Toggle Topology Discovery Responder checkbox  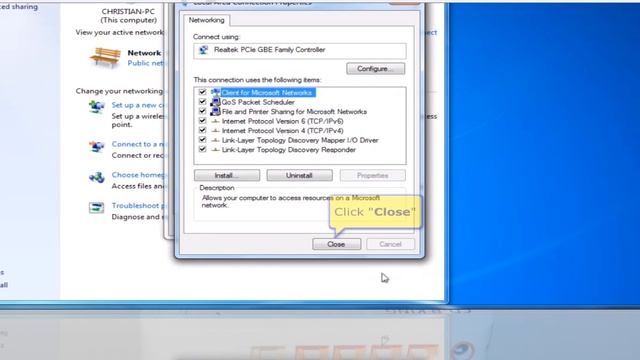point(202,149)
